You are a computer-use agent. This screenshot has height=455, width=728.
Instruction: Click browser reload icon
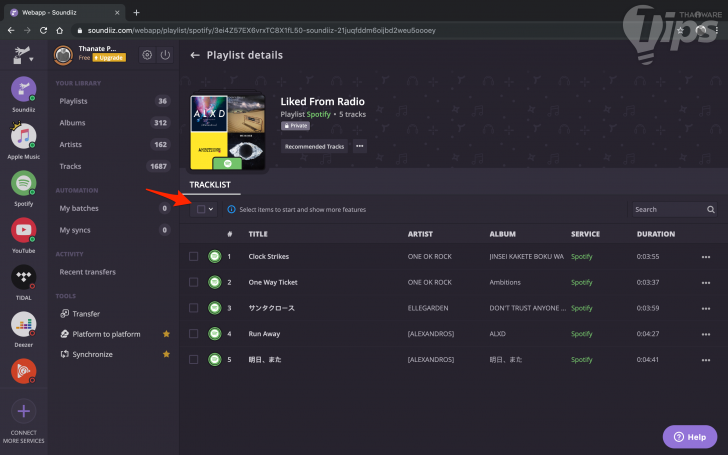click(x=43, y=30)
